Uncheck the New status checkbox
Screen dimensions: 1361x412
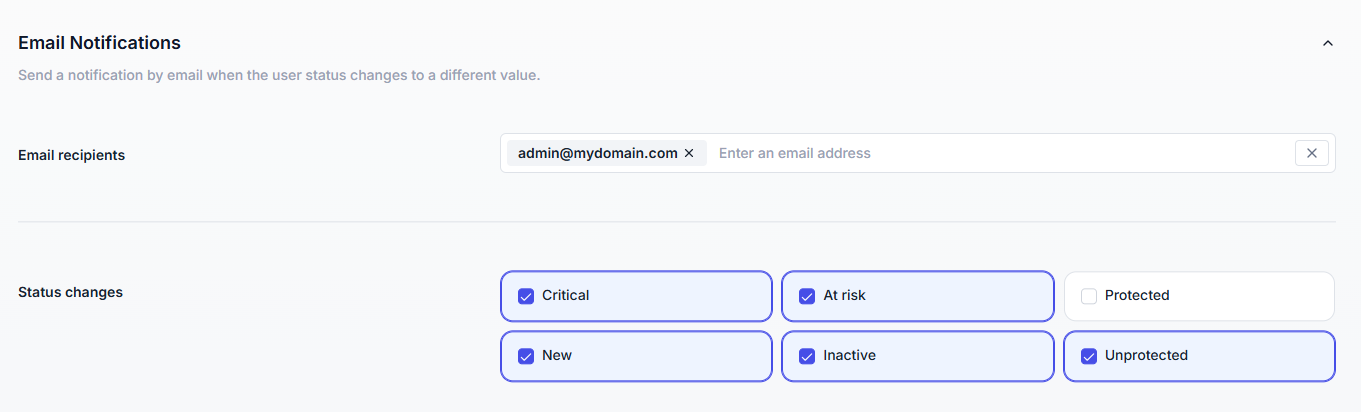pos(526,356)
